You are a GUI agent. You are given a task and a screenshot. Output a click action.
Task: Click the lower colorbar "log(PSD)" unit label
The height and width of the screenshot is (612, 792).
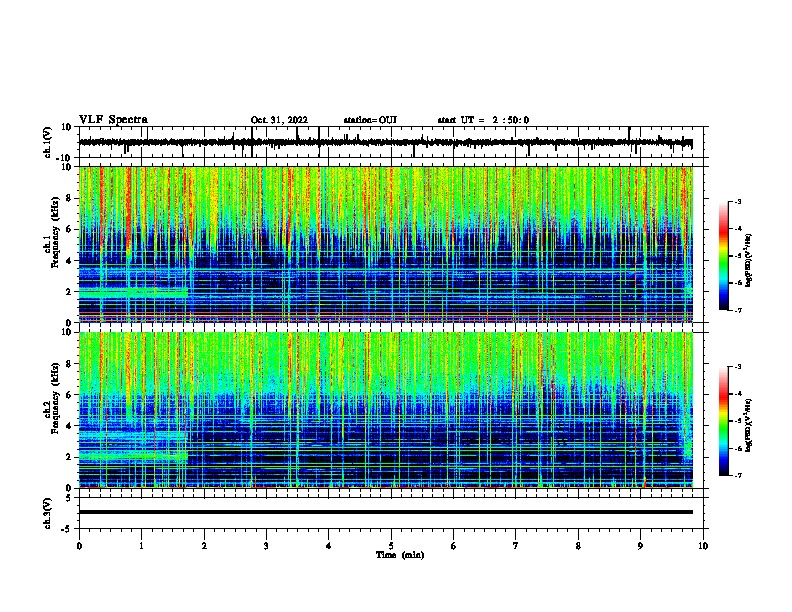click(x=748, y=425)
